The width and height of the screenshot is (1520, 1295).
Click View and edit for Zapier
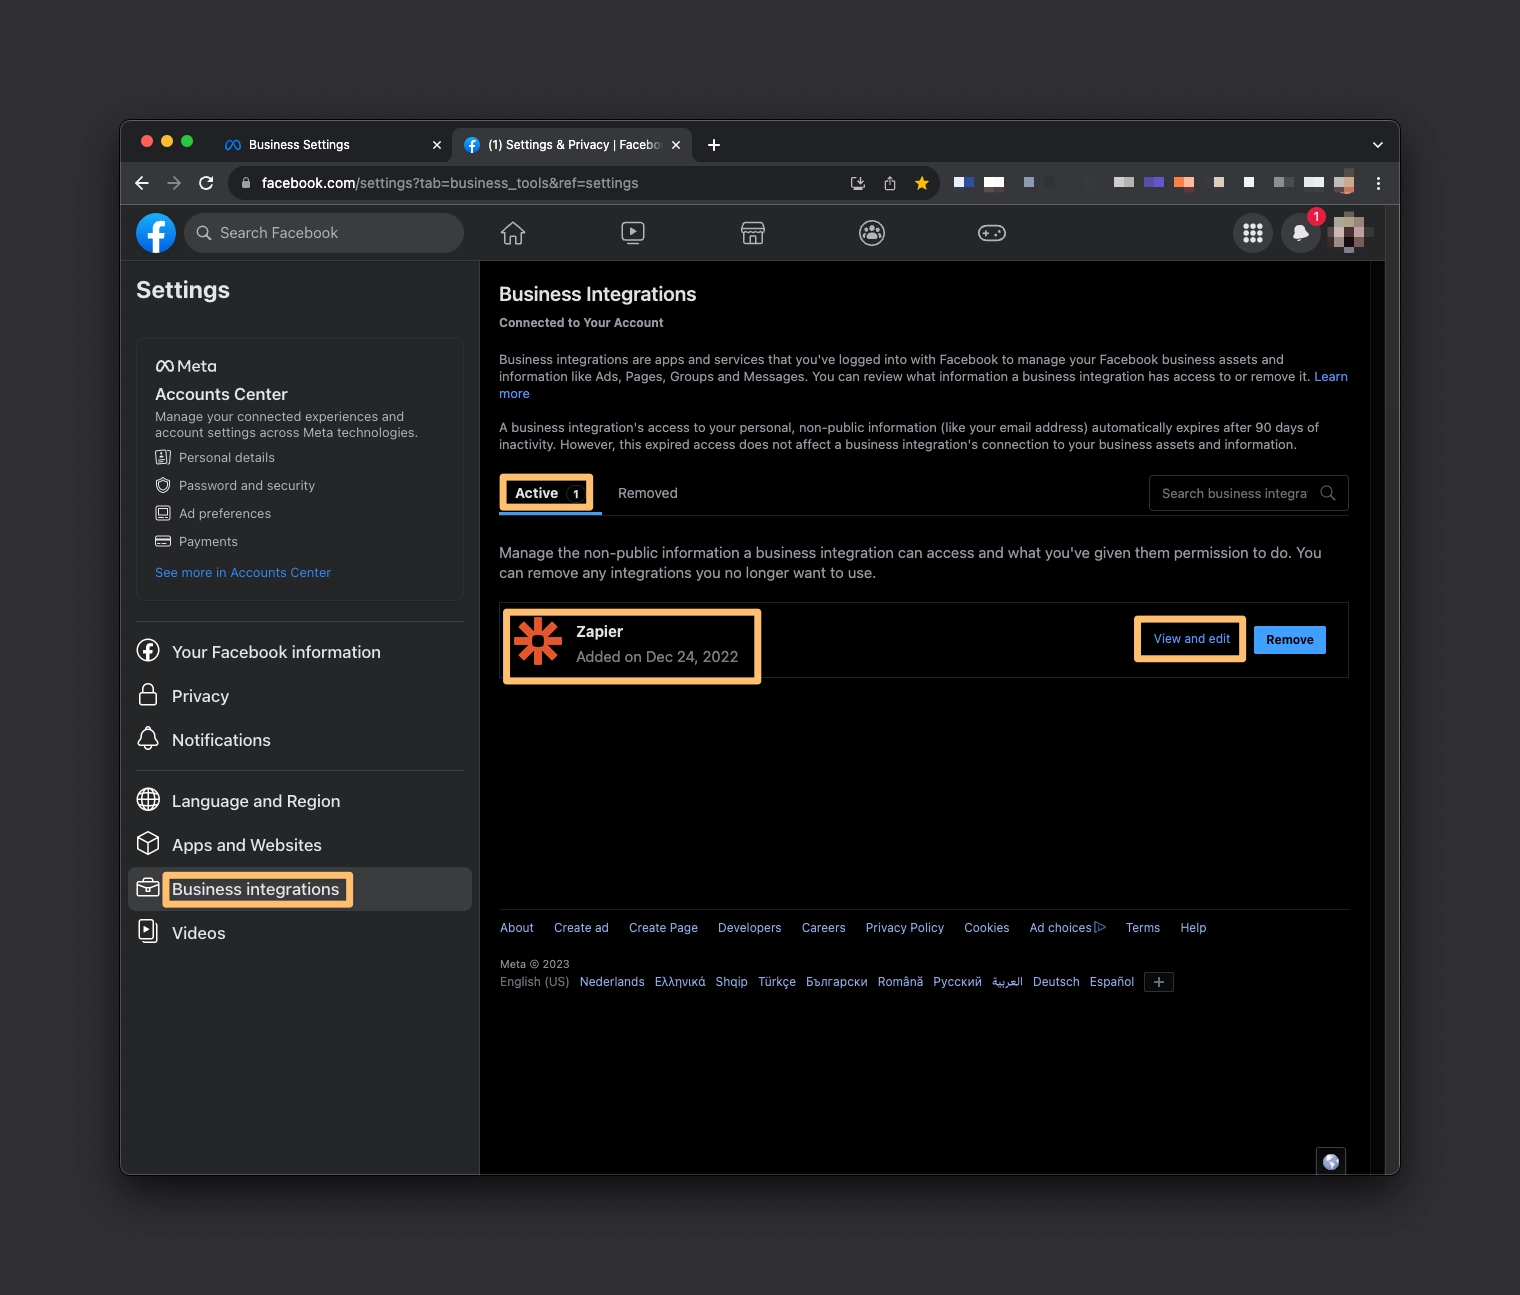click(1192, 639)
